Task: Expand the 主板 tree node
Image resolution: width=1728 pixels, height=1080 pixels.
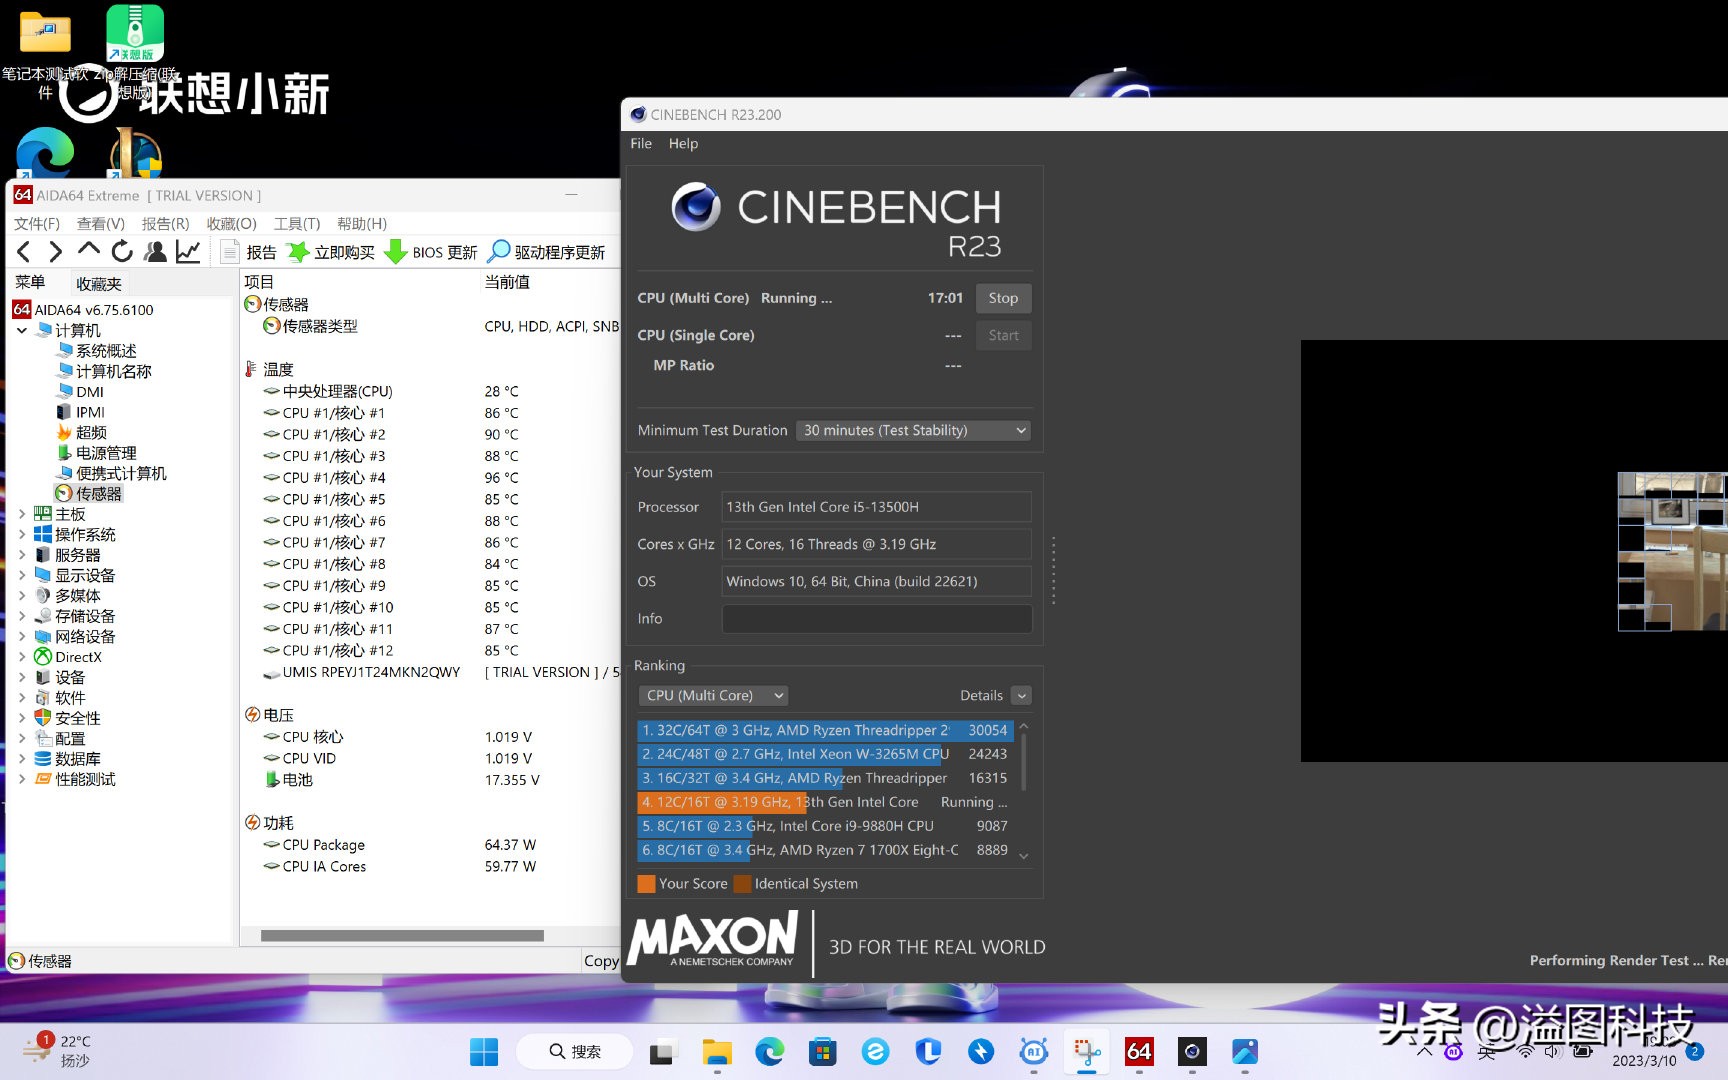Action: 22,514
